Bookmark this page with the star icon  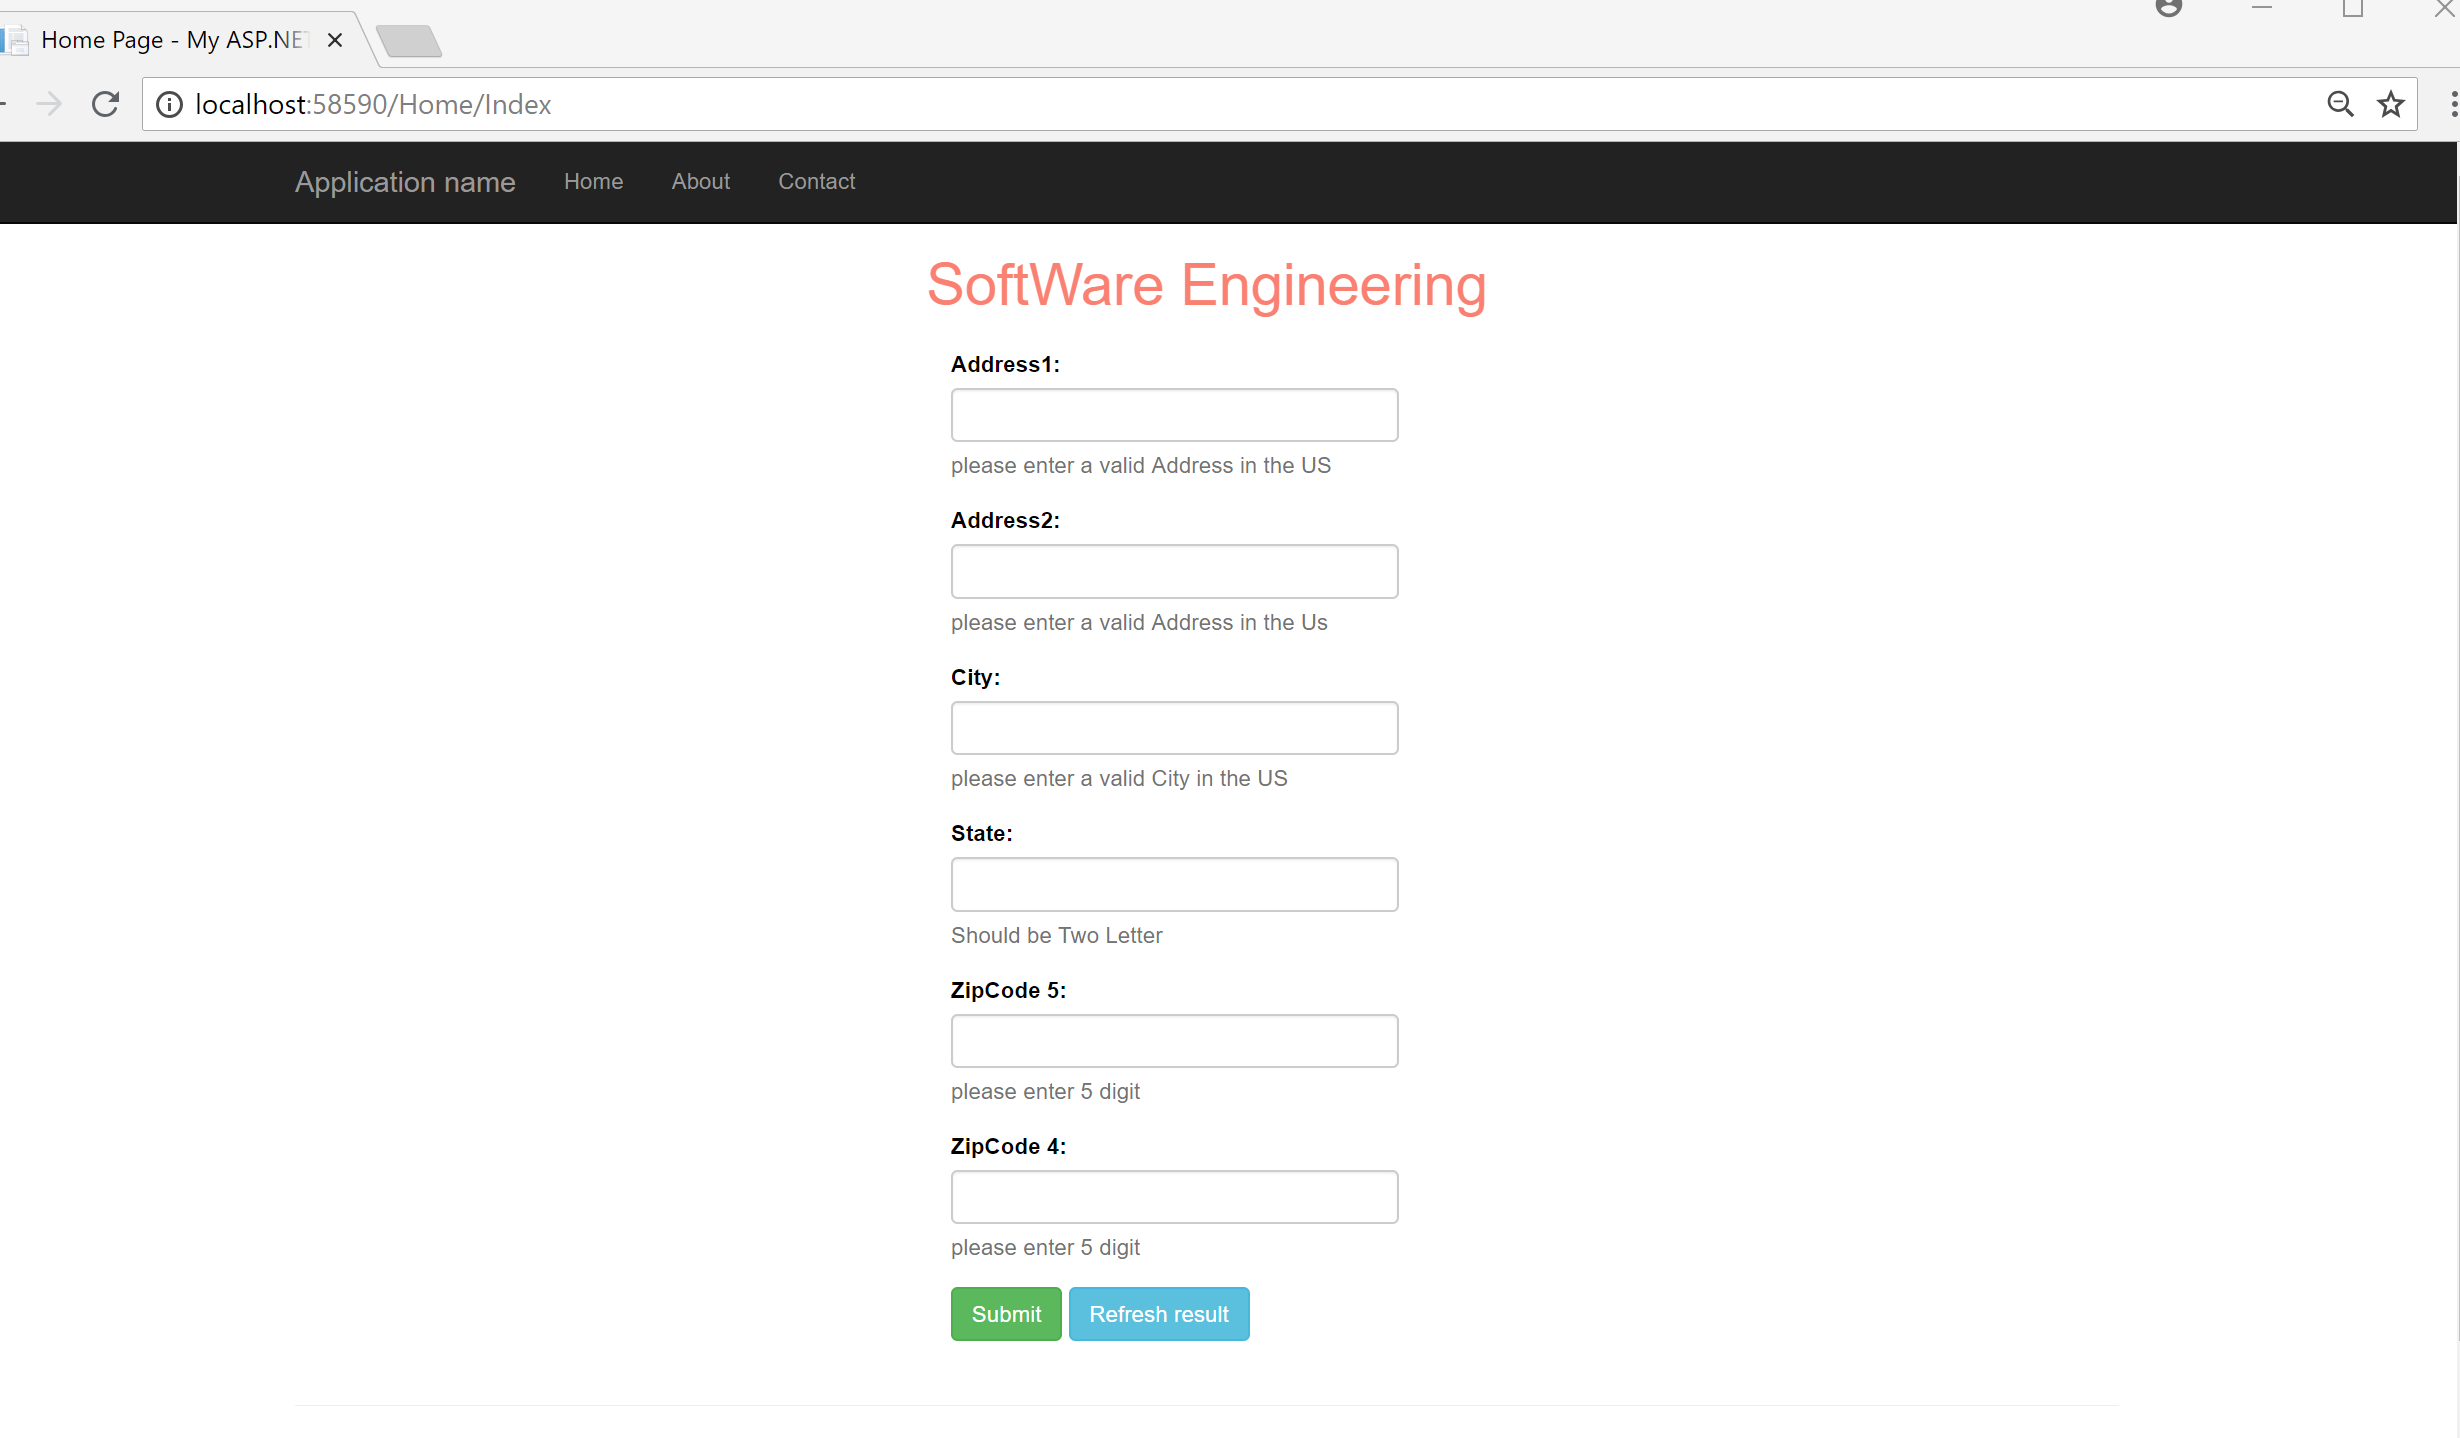pyautogui.click(x=2390, y=104)
